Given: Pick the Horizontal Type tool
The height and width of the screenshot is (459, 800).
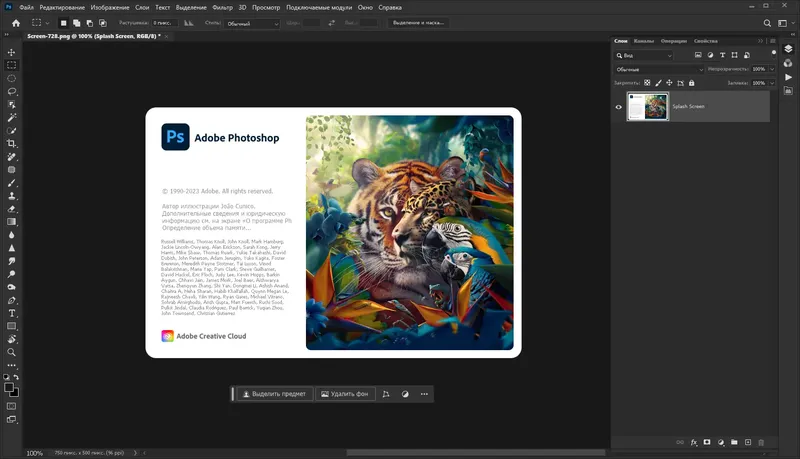Looking at the screenshot, I should [x=12, y=313].
